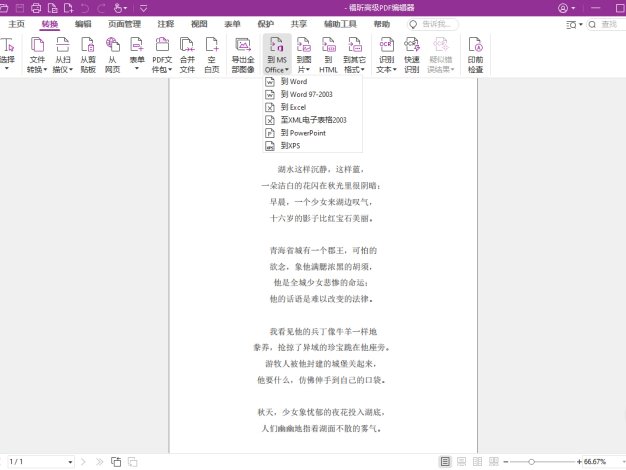Click the Print icon in quick access toolbar

click(36, 8)
